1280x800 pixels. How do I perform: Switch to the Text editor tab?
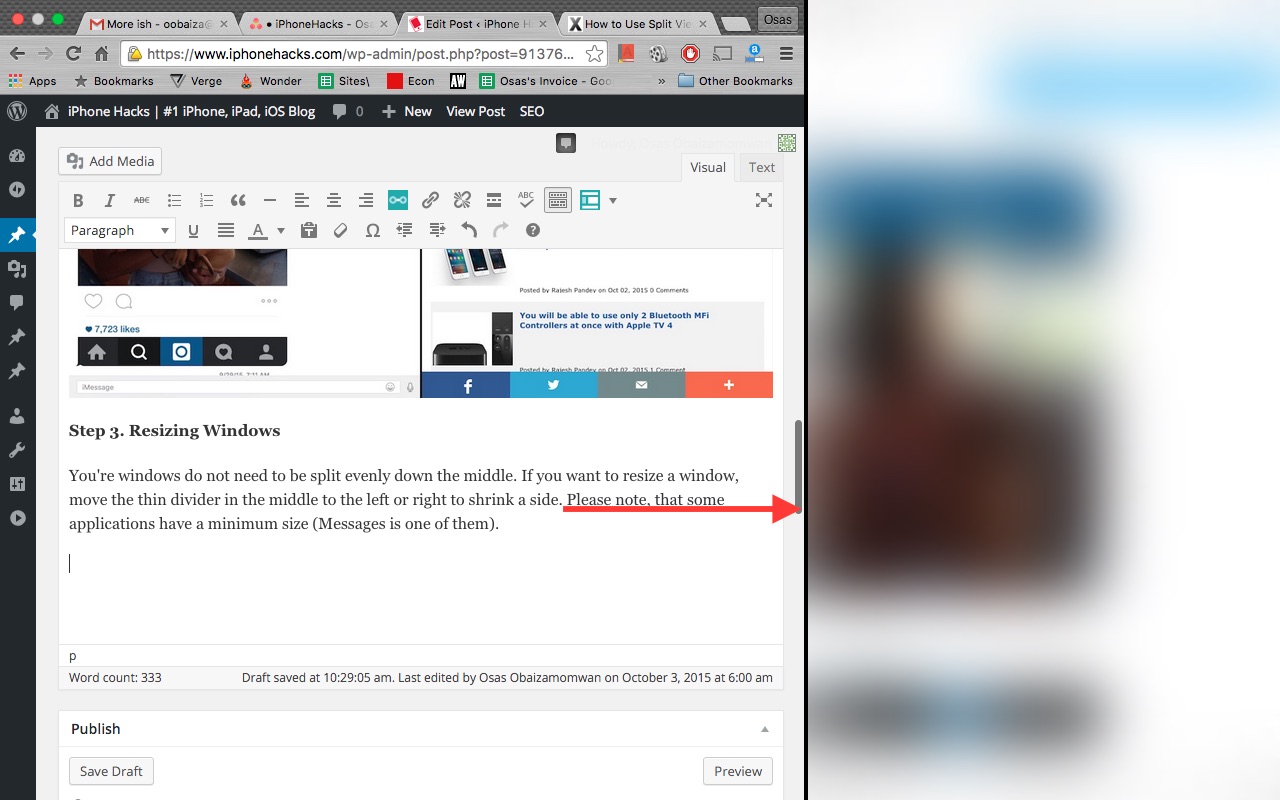pos(761,167)
